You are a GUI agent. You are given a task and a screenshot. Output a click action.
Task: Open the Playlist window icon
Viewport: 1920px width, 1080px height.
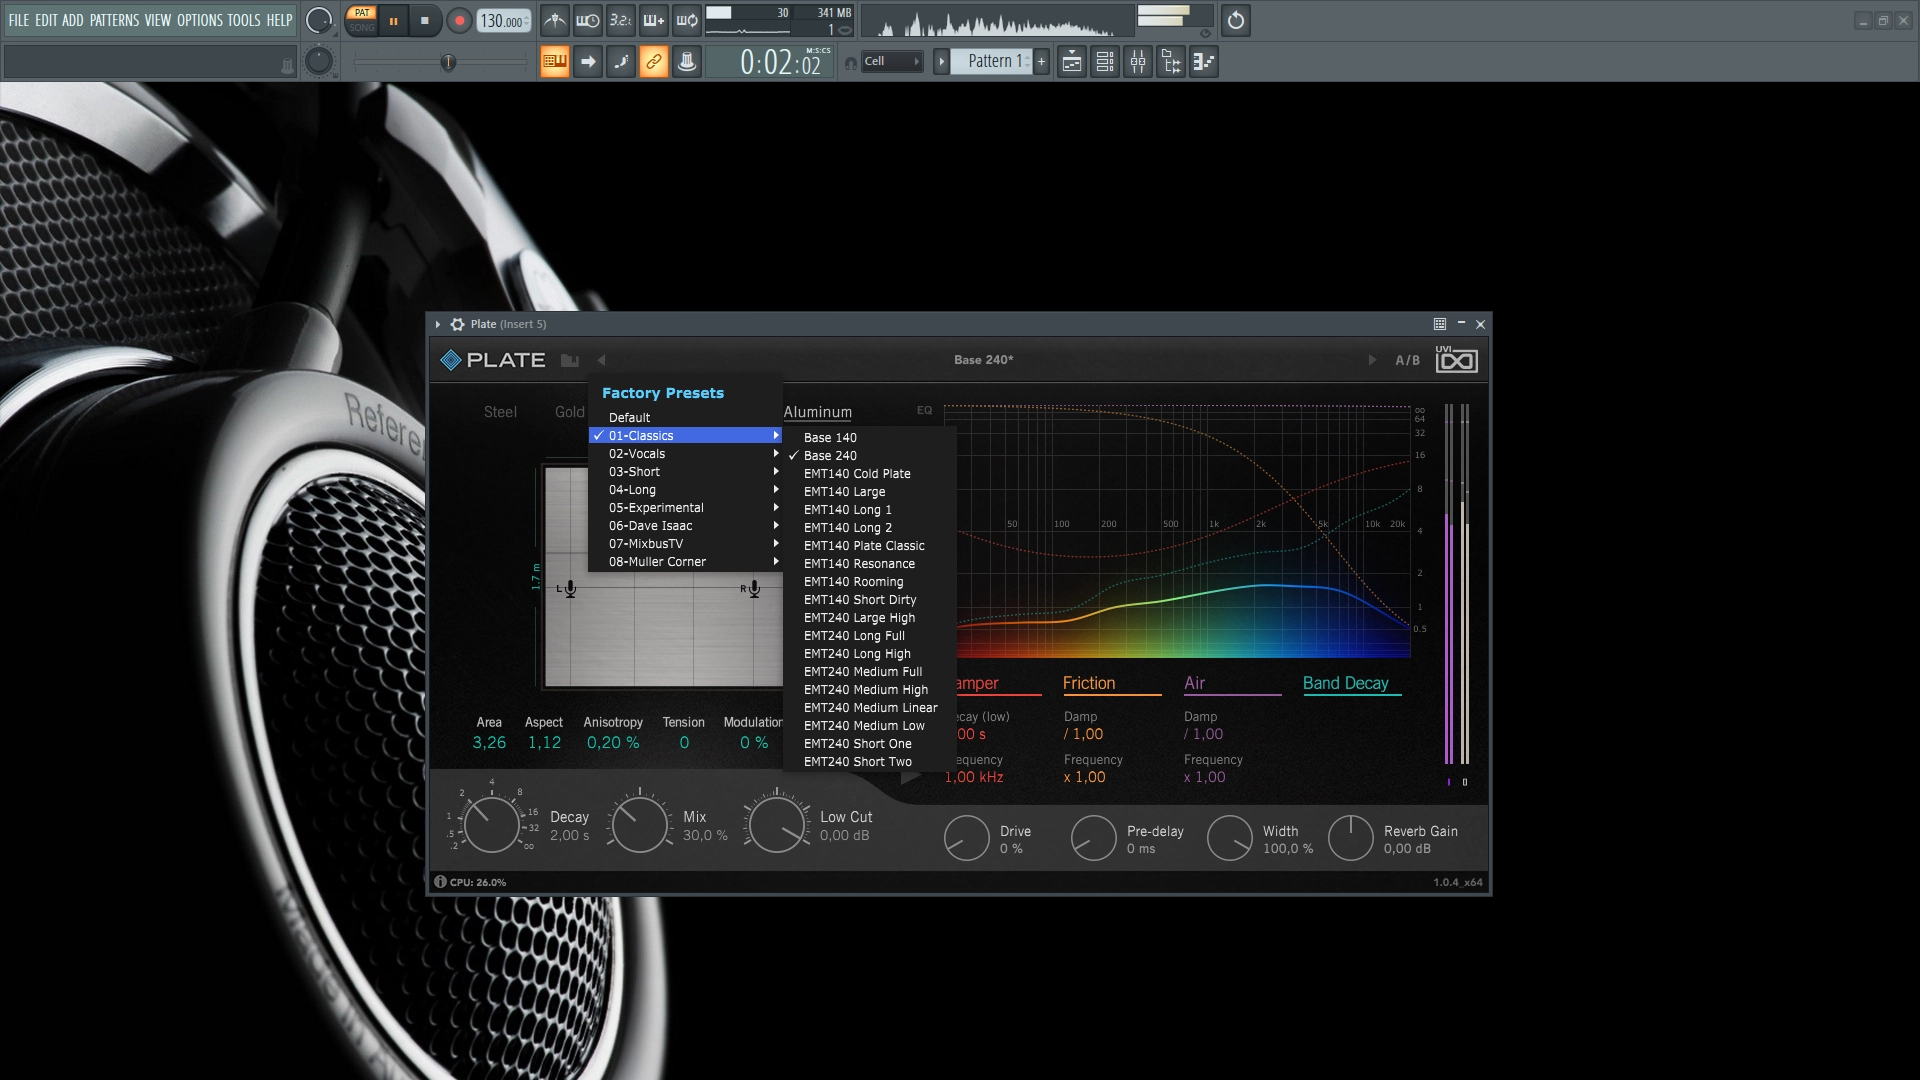1072,62
